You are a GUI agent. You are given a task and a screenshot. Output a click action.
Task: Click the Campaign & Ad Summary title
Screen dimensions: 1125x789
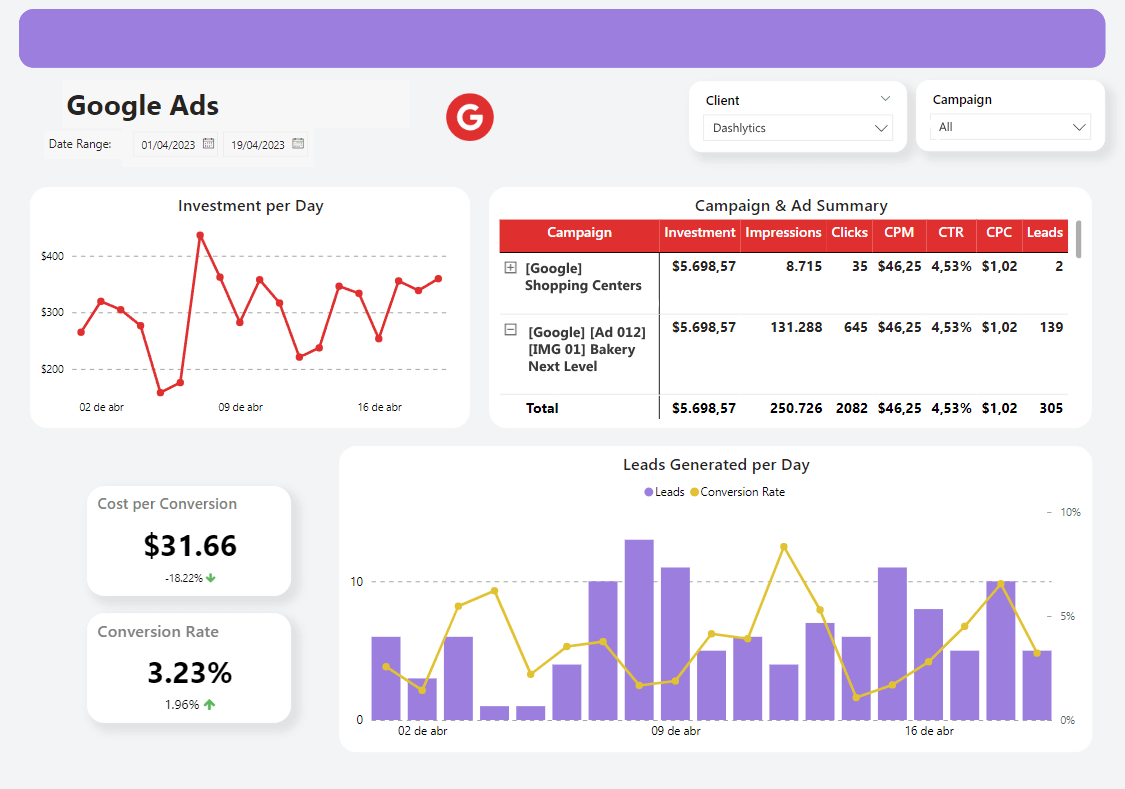(791, 206)
